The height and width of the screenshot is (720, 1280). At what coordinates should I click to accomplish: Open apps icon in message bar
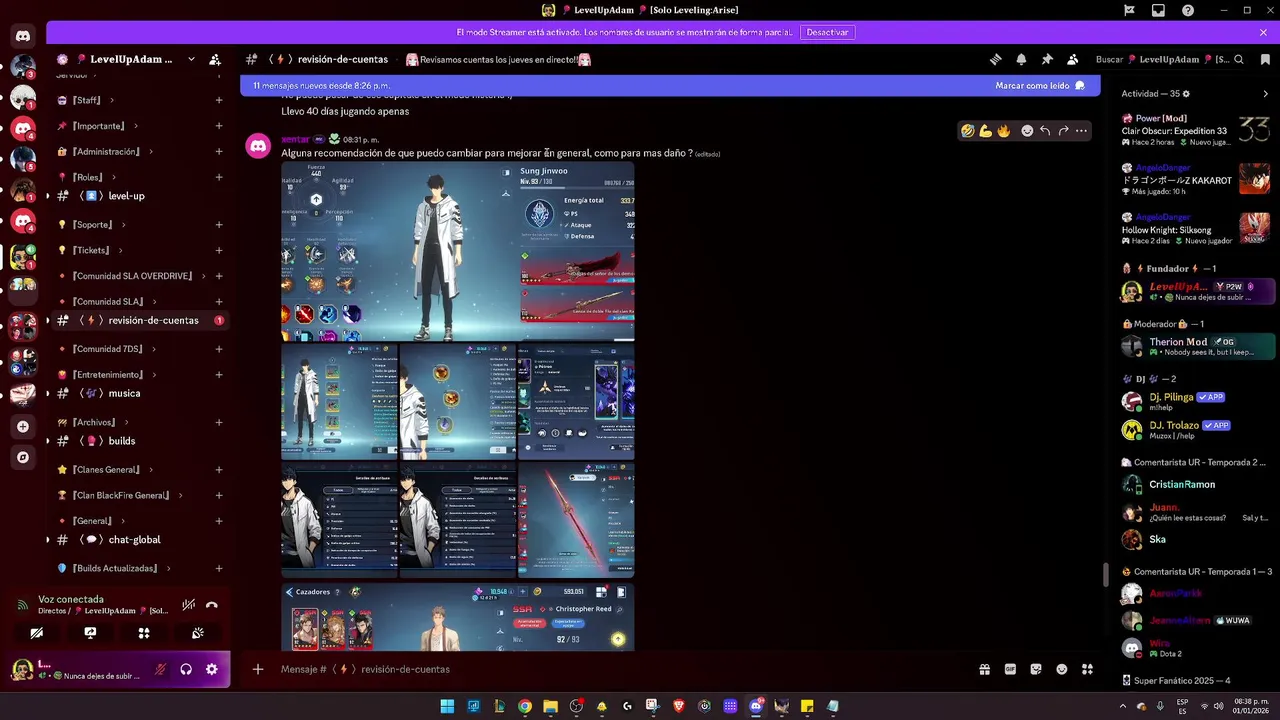1087,669
